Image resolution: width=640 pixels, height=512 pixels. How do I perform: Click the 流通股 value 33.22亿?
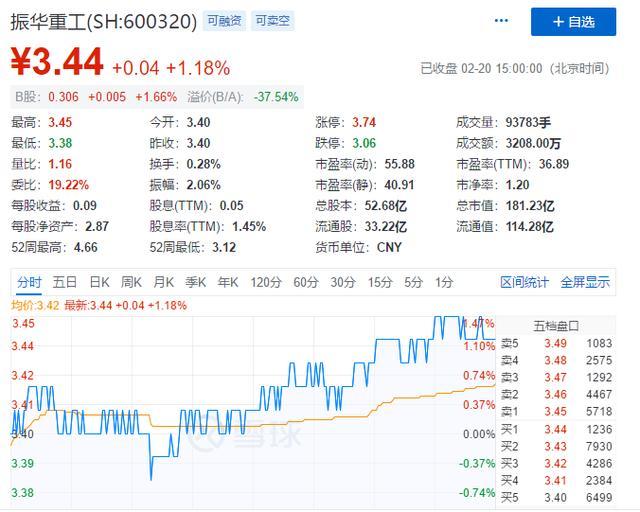[386, 226]
